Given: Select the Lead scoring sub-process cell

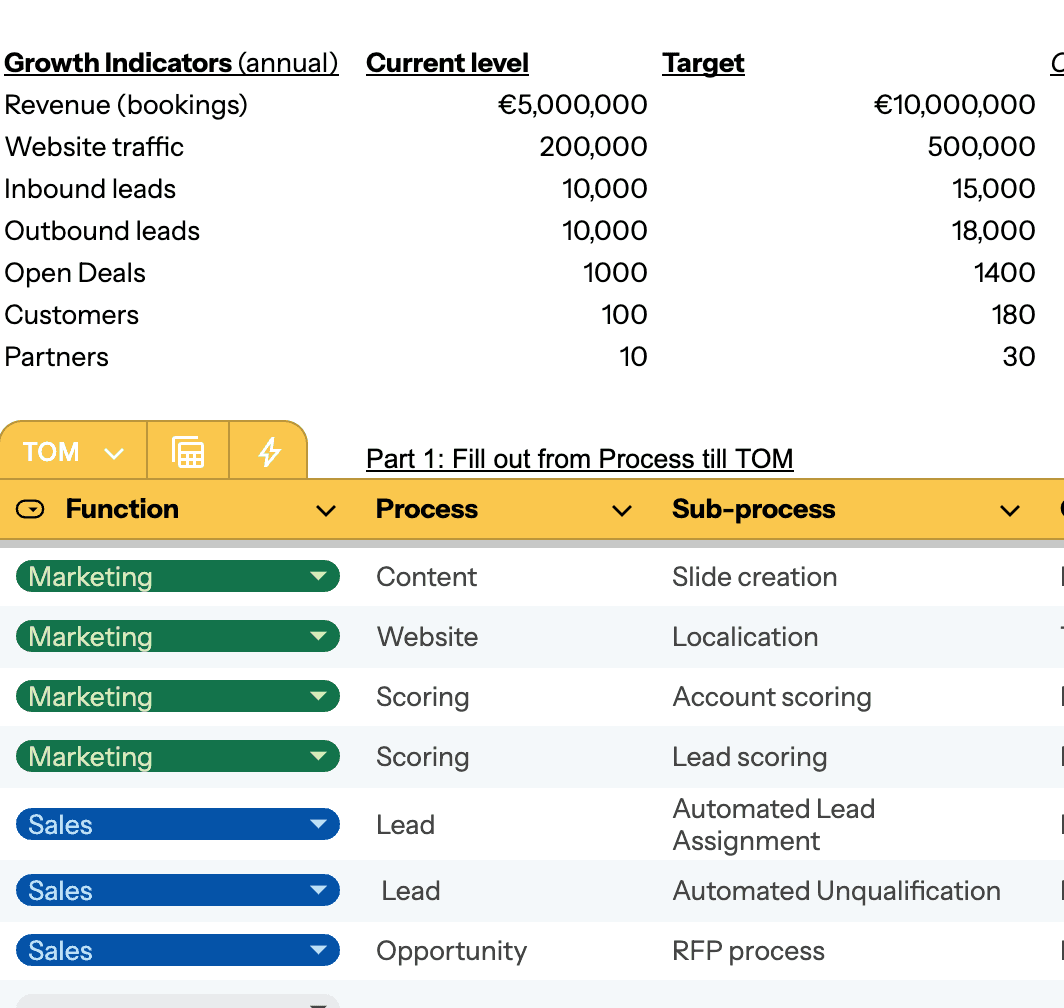Looking at the screenshot, I should 750,757.
